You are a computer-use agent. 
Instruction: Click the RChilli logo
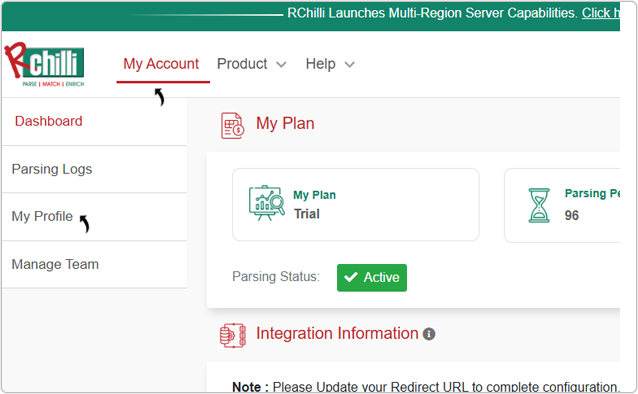pyautogui.click(x=44, y=64)
